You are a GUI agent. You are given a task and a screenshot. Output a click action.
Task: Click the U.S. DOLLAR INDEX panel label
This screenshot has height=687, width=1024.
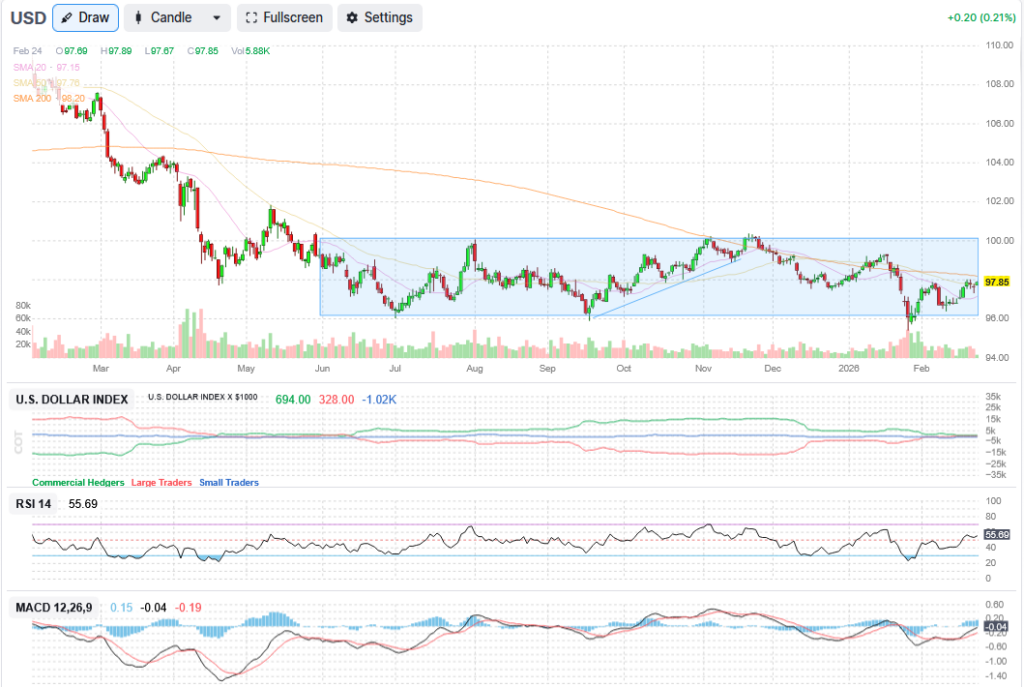[72, 399]
